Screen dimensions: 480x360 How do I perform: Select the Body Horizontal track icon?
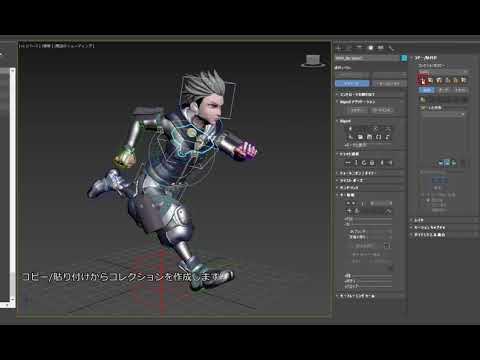coord(348,163)
